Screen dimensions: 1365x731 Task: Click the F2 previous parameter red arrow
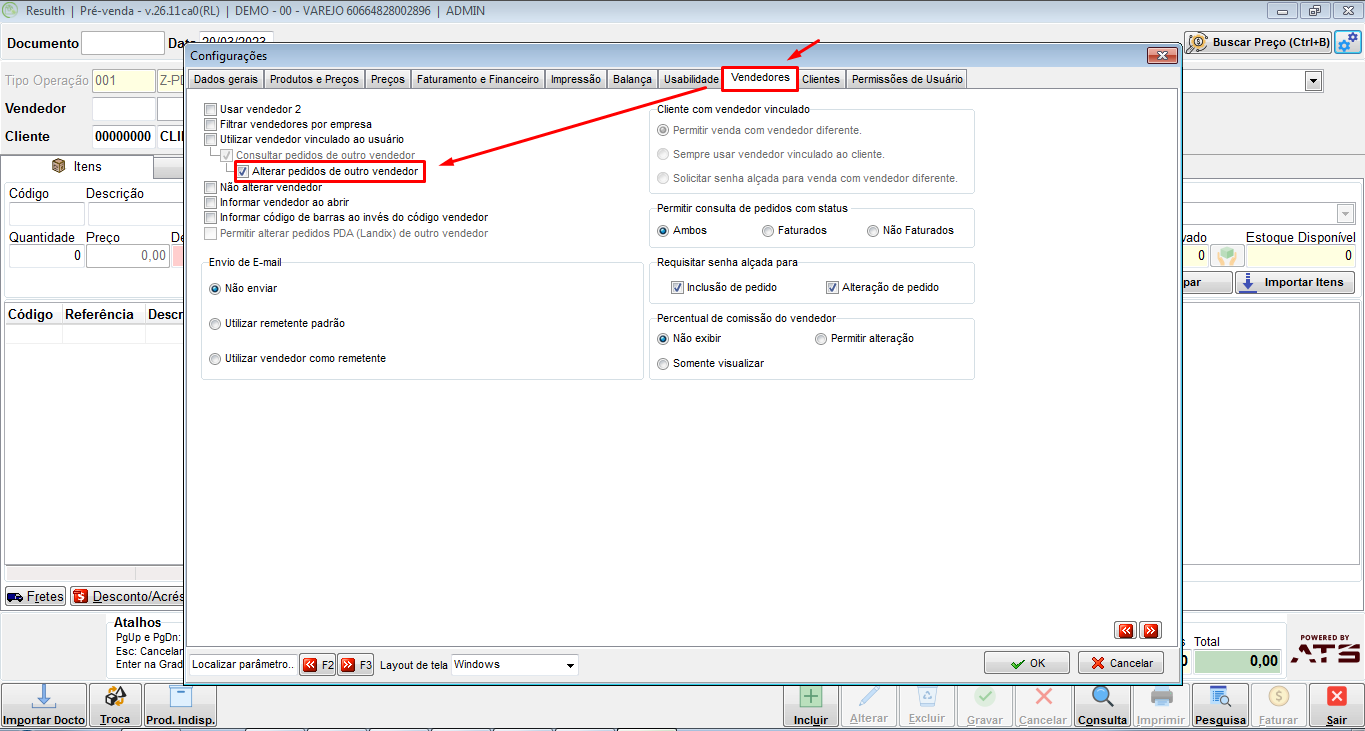point(318,664)
